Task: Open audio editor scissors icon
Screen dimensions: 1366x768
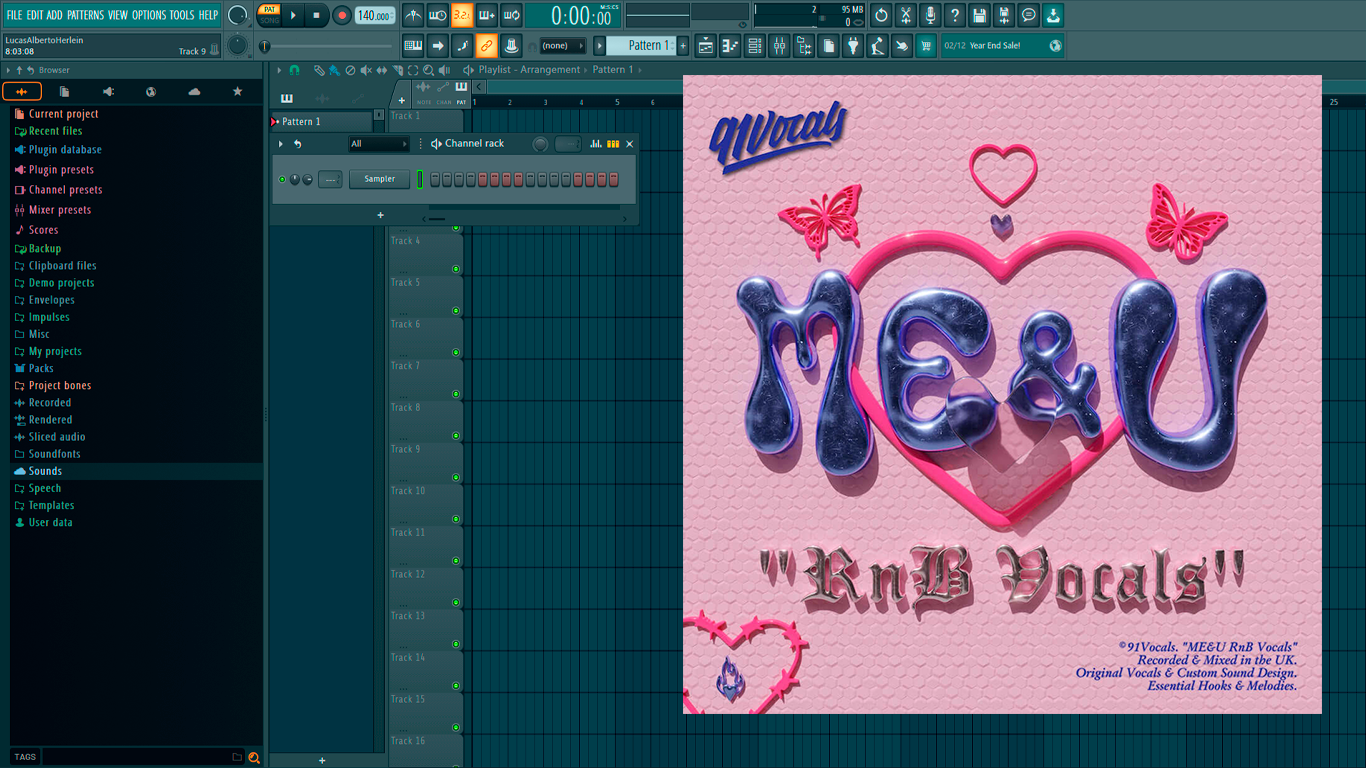Action: click(906, 15)
